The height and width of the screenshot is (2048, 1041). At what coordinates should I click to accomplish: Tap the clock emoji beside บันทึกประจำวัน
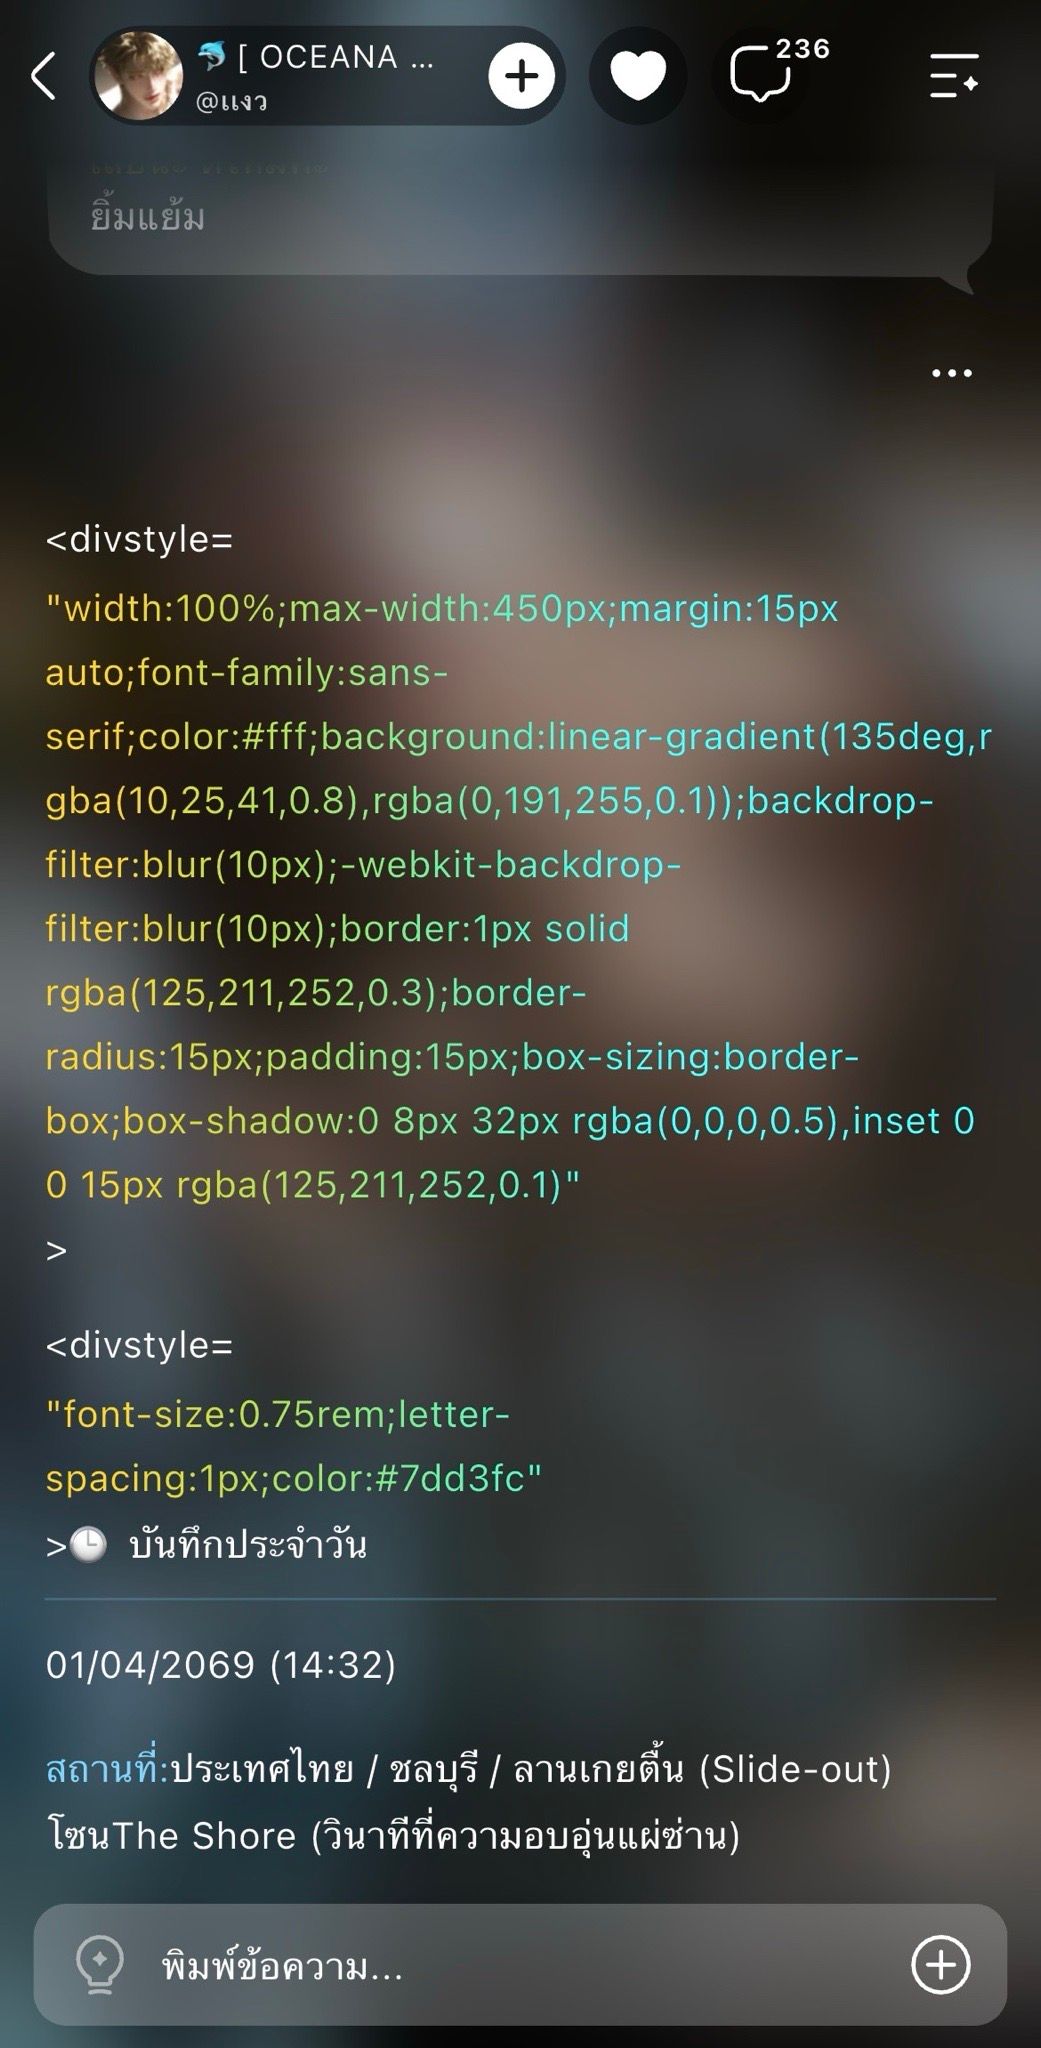(89, 1546)
